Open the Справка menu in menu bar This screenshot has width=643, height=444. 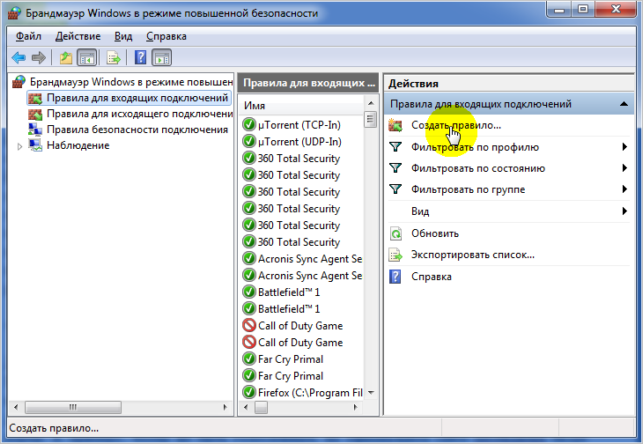click(166, 36)
